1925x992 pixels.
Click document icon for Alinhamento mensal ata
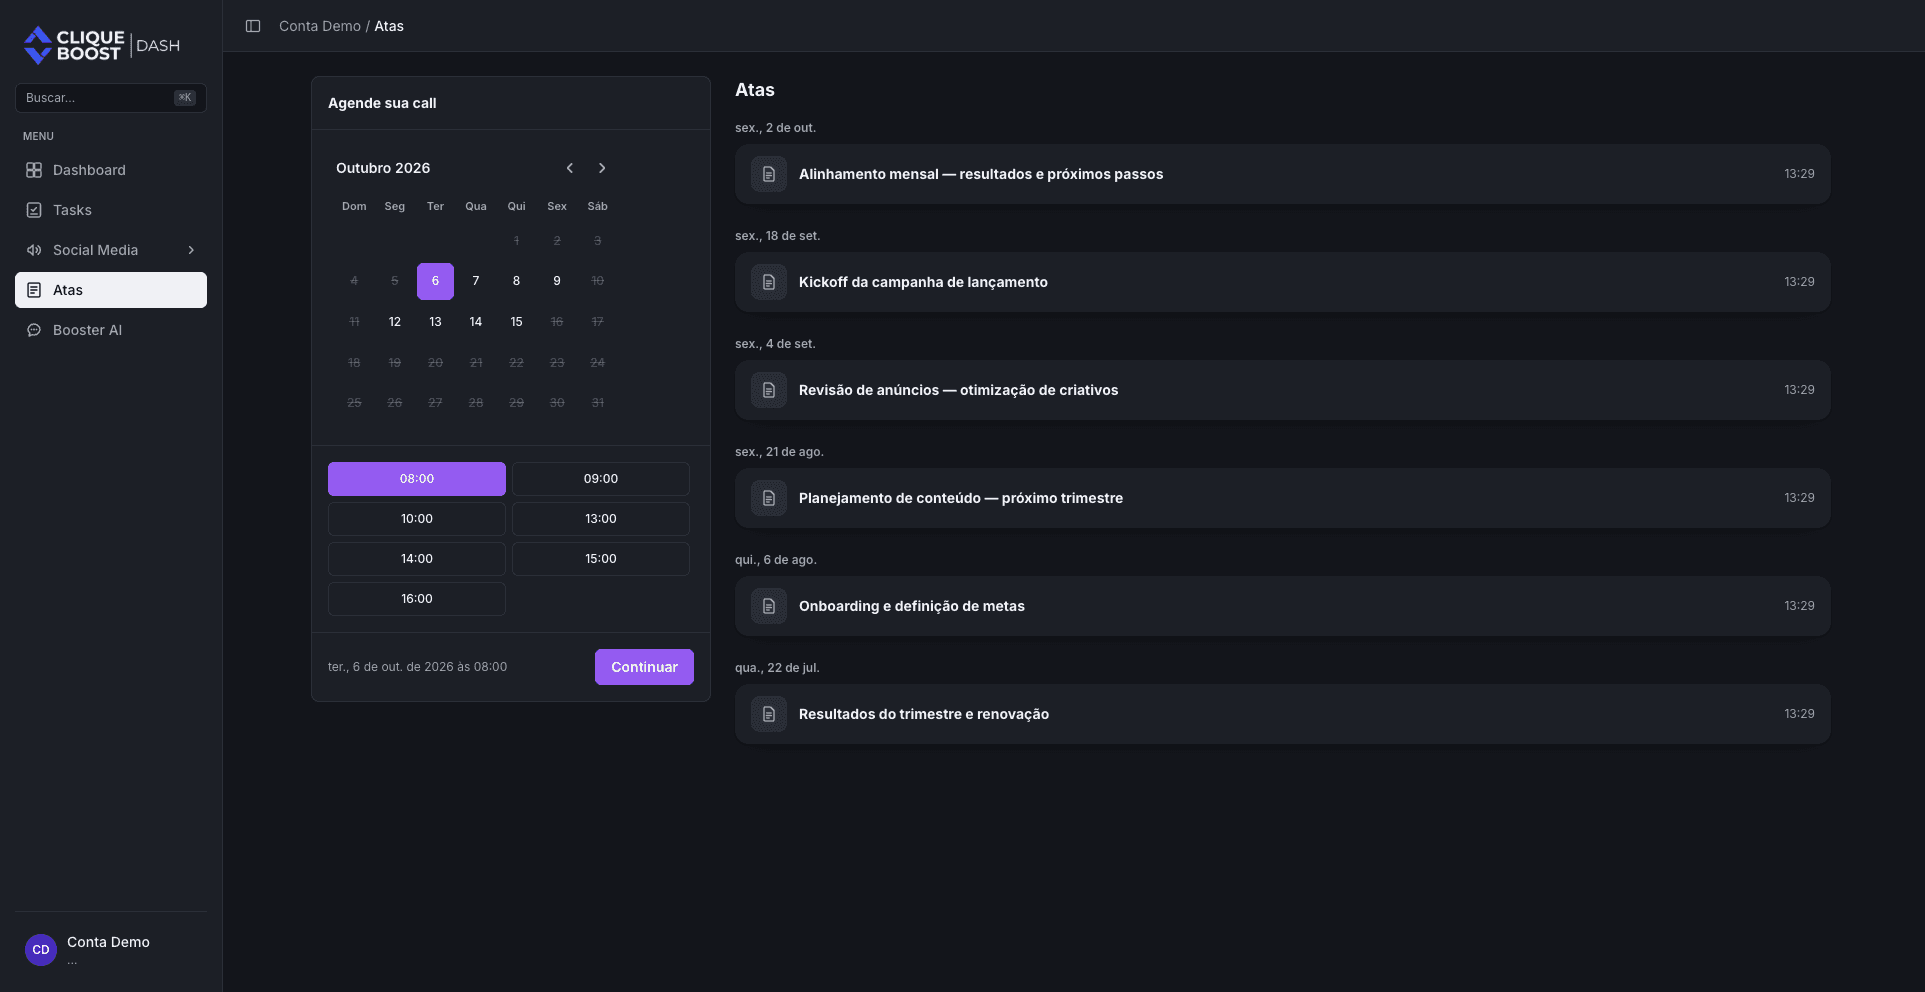769,174
